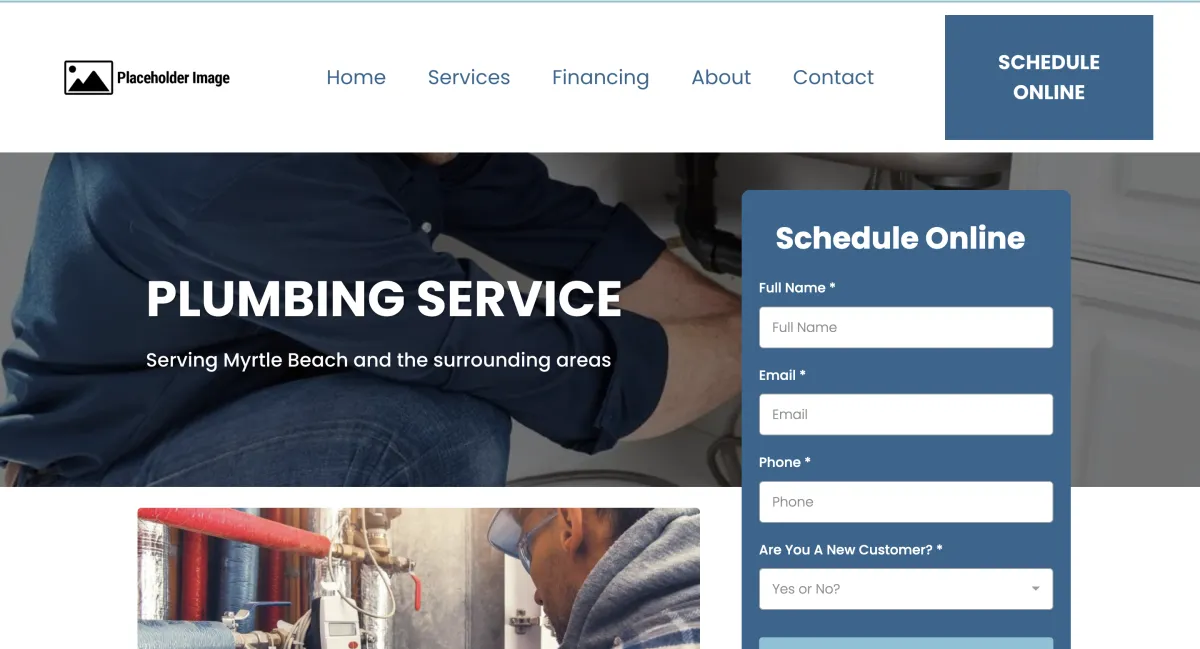Click the "Serving Myrtle Beach" subtitle text
Viewport: 1200px width, 649px height.
(x=378, y=360)
